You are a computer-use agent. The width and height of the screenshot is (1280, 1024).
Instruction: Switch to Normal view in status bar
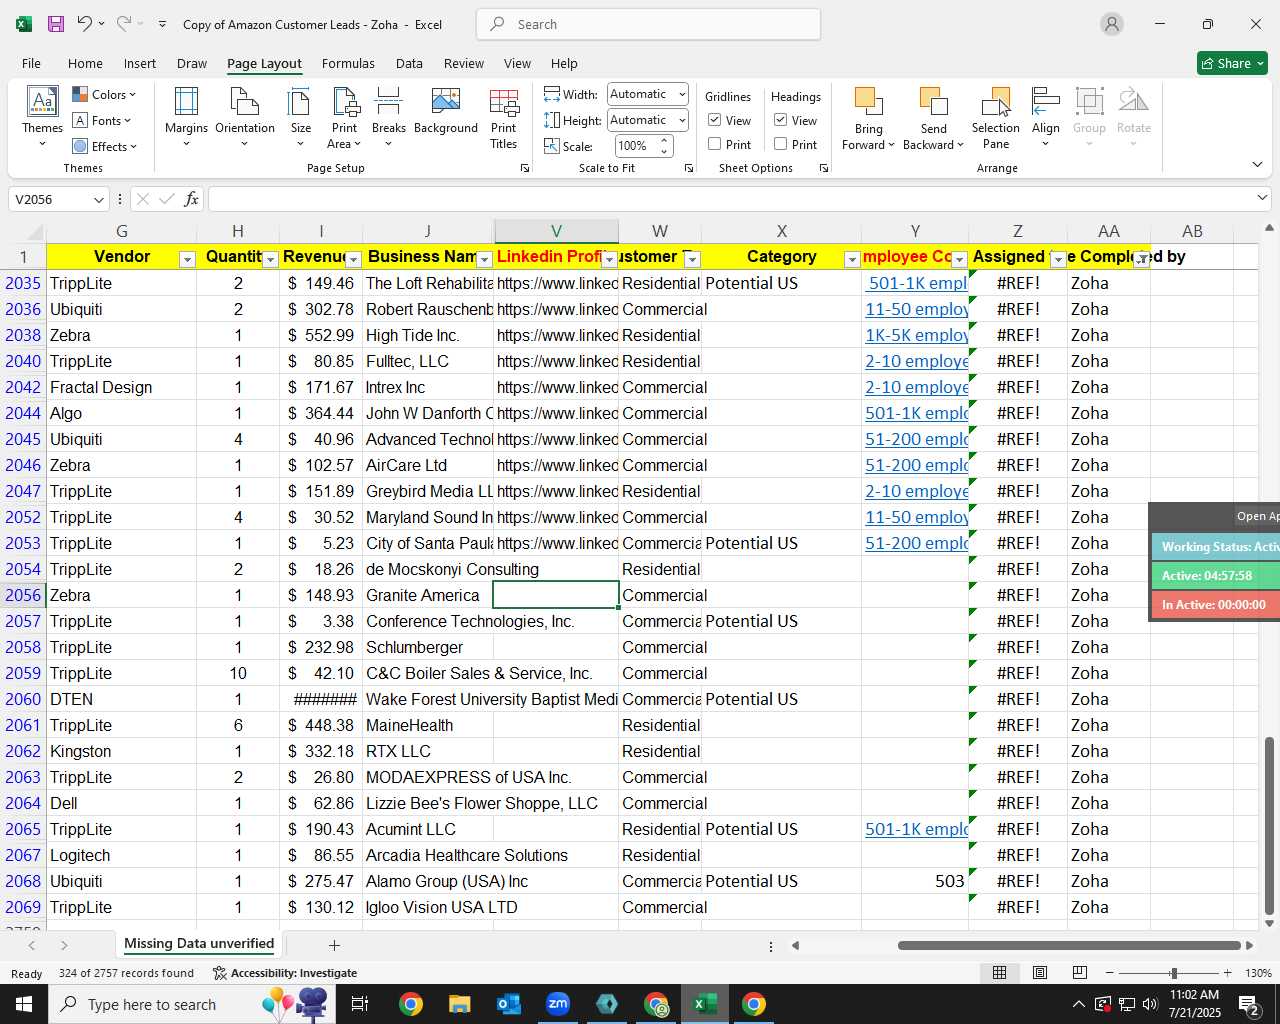click(999, 973)
